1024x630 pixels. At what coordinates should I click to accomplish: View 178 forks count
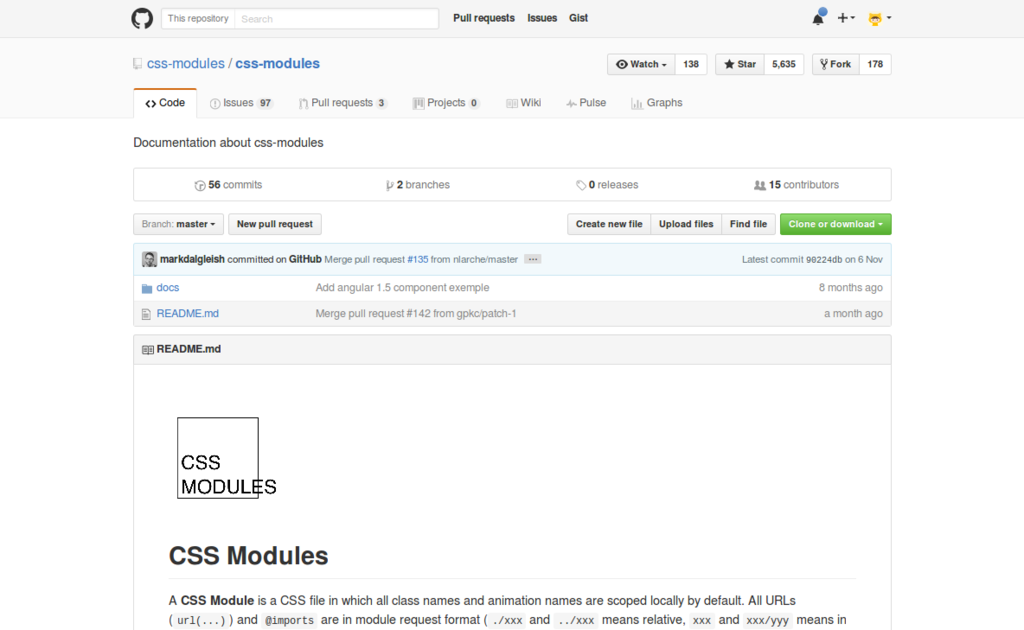pos(875,64)
